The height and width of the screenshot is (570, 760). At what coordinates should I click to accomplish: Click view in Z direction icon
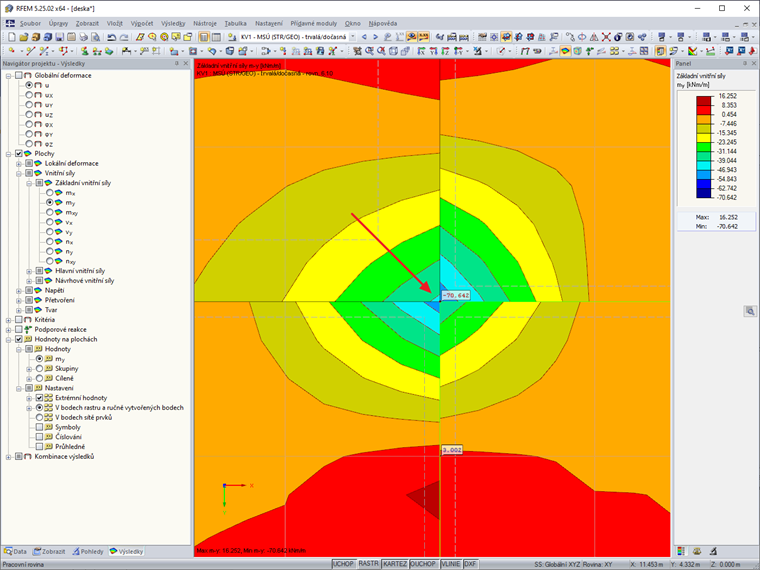point(445,51)
